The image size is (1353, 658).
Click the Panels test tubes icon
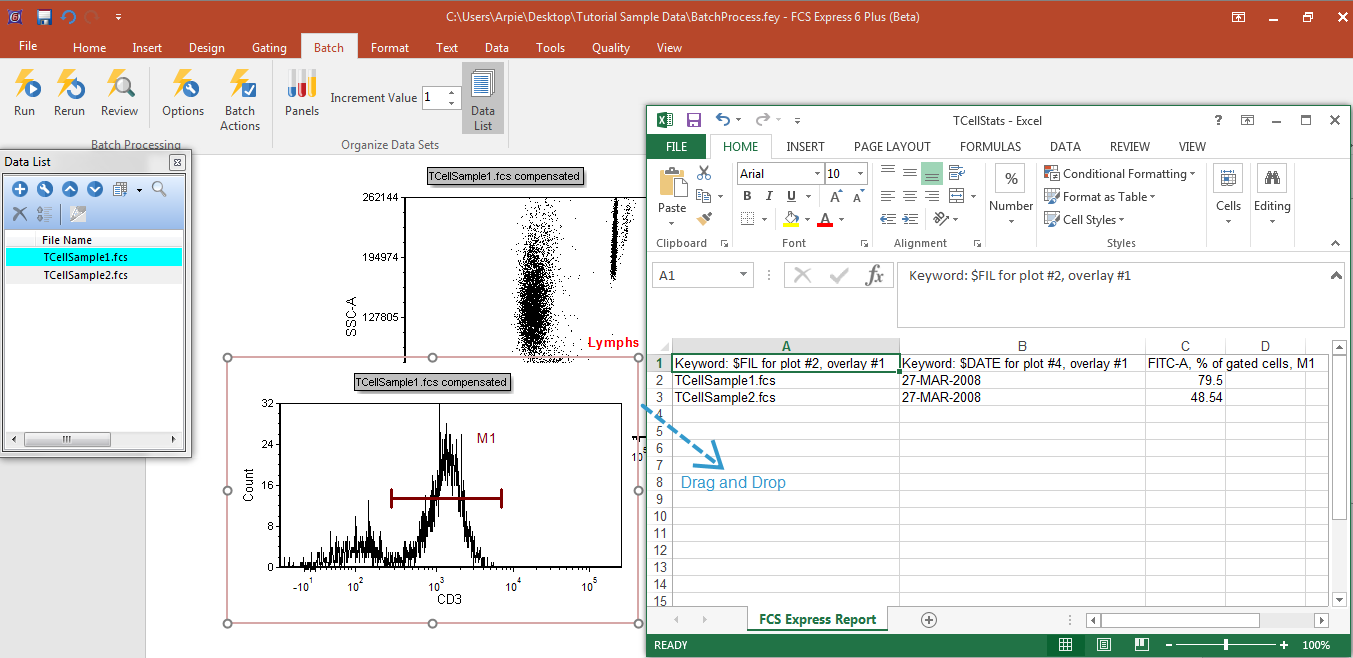point(301,92)
